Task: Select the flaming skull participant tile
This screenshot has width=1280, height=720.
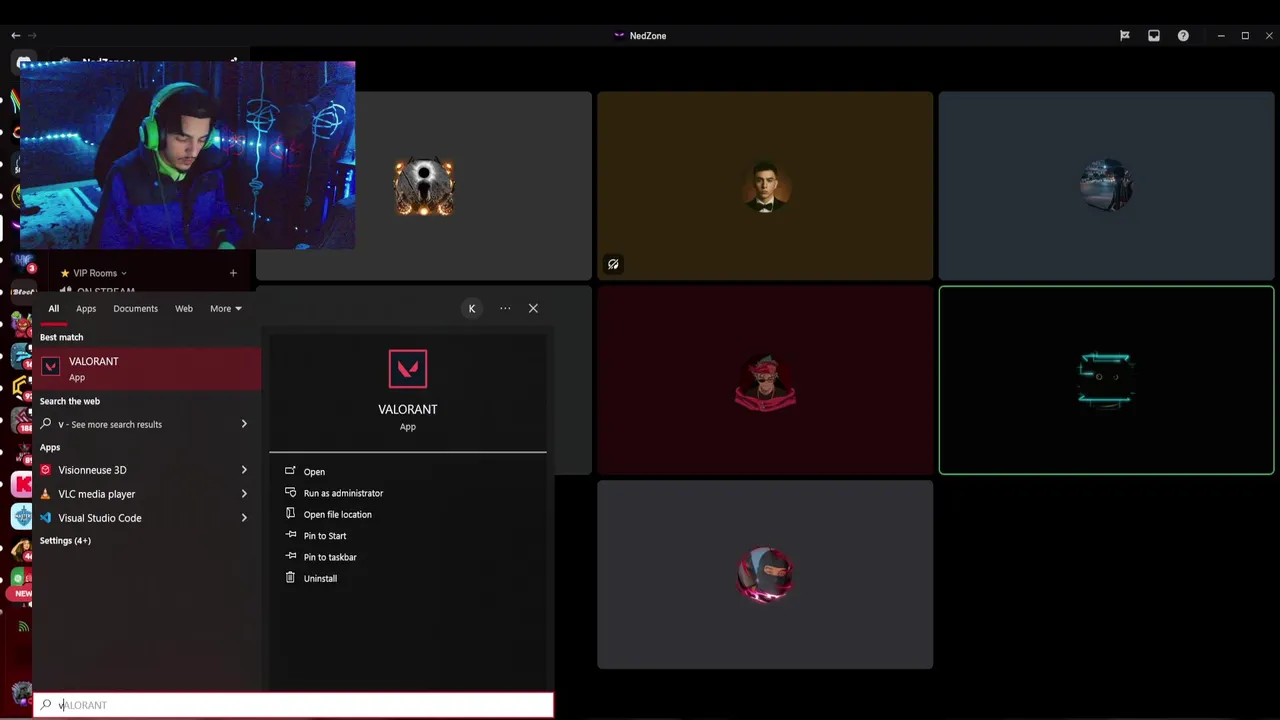Action: [x=423, y=186]
